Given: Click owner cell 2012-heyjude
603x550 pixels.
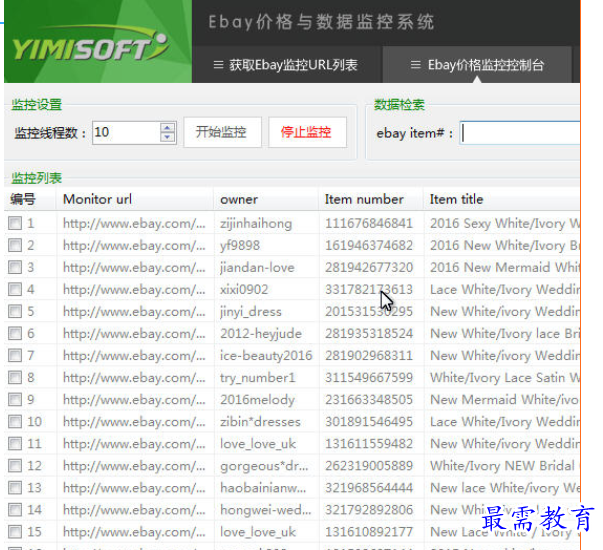Looking at the screenshot, I should coord(261,333).
